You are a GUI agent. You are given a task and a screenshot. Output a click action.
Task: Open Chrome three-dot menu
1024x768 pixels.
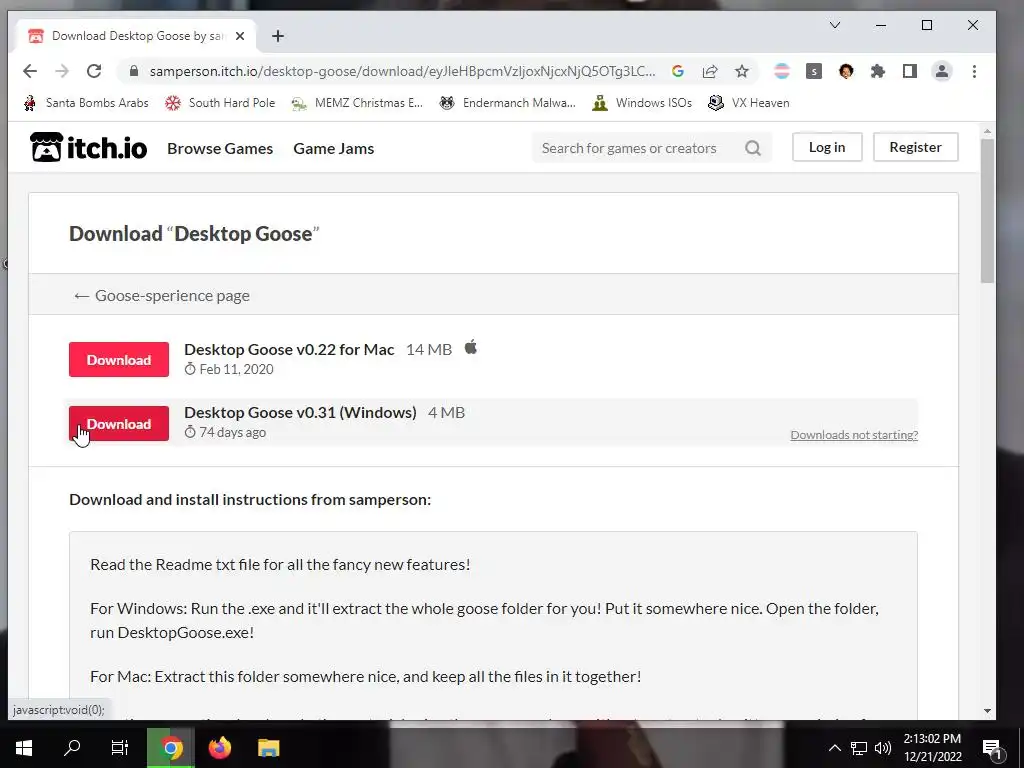[974, 71]
